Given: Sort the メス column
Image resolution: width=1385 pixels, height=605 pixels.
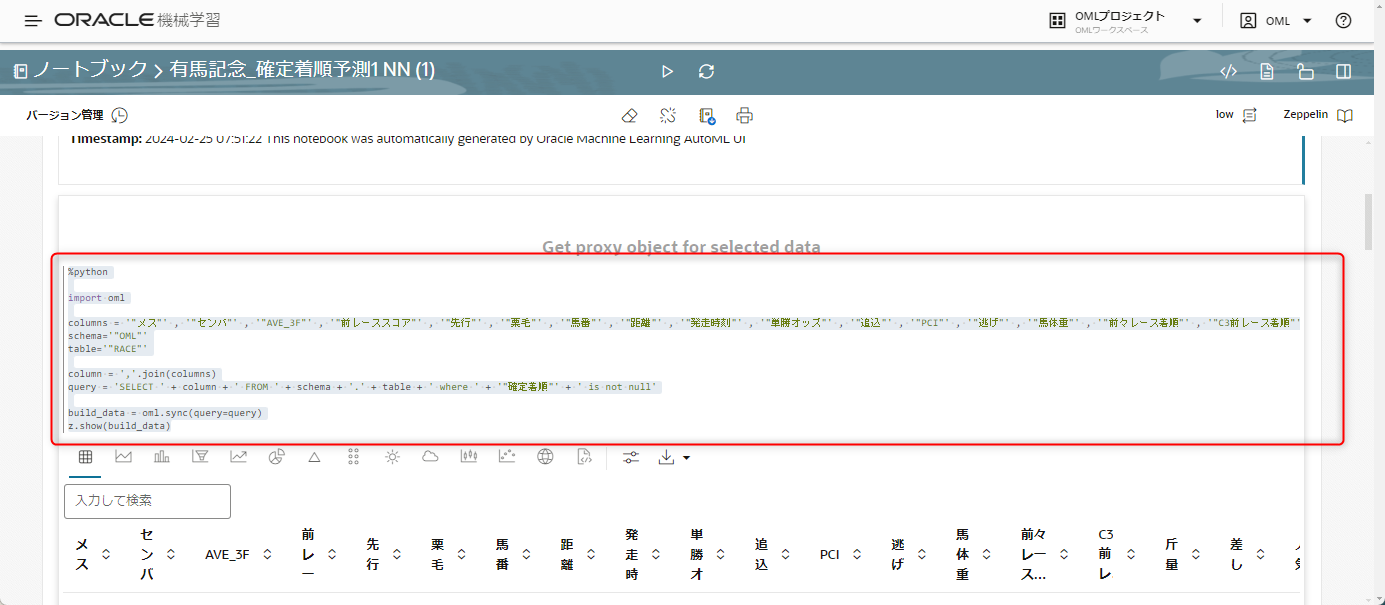Looking at the screenshot, I should point(105,554).
